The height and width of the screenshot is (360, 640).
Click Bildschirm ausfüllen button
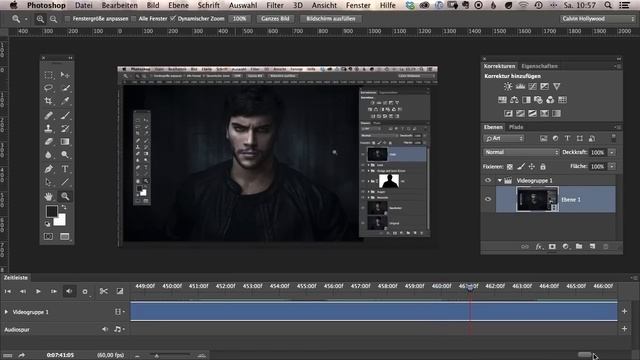(x=331, y=19)
